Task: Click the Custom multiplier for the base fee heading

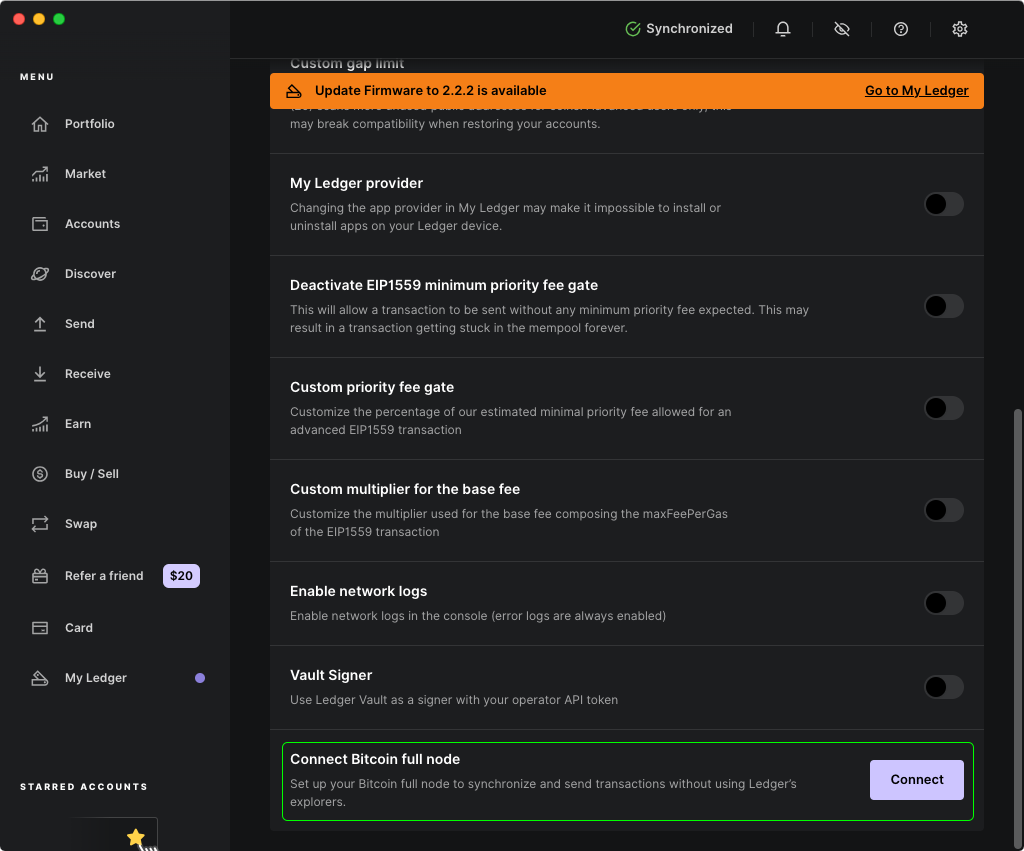Action: [405, 489]
